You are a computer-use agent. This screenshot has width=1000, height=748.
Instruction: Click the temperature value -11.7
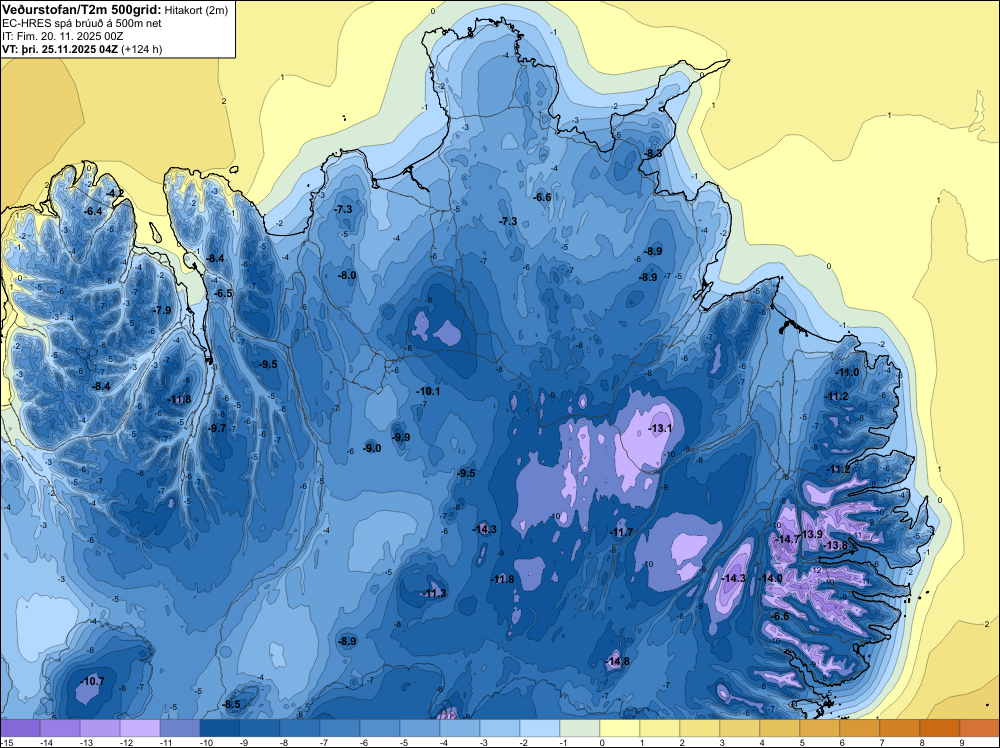click(621, 532)
